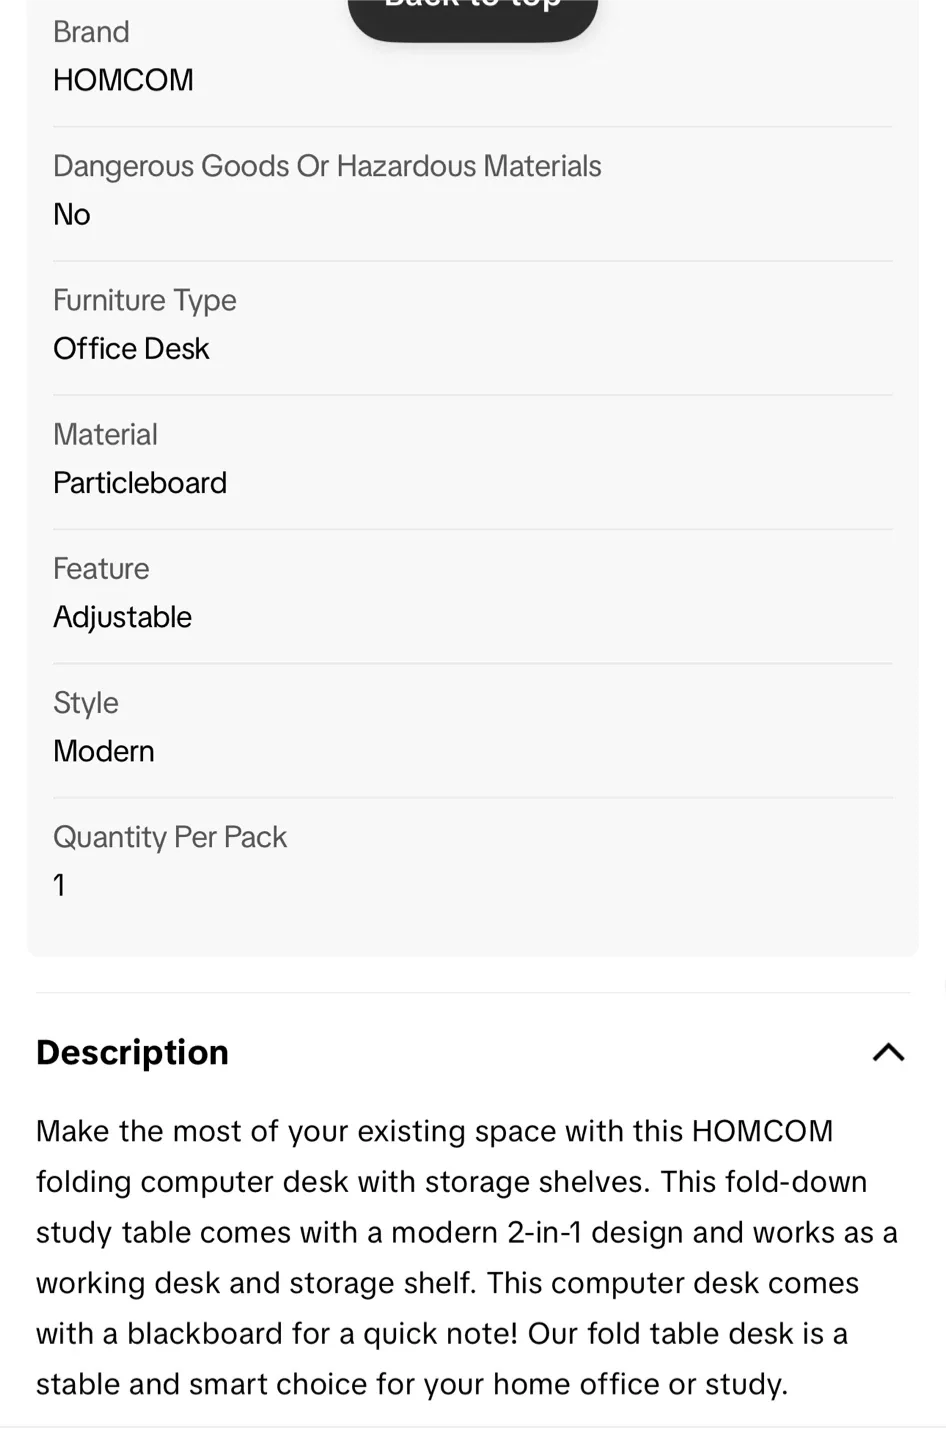Viewport: 946px width, 1440px height.
Task: Click the Material label
Action: [105, 434]
